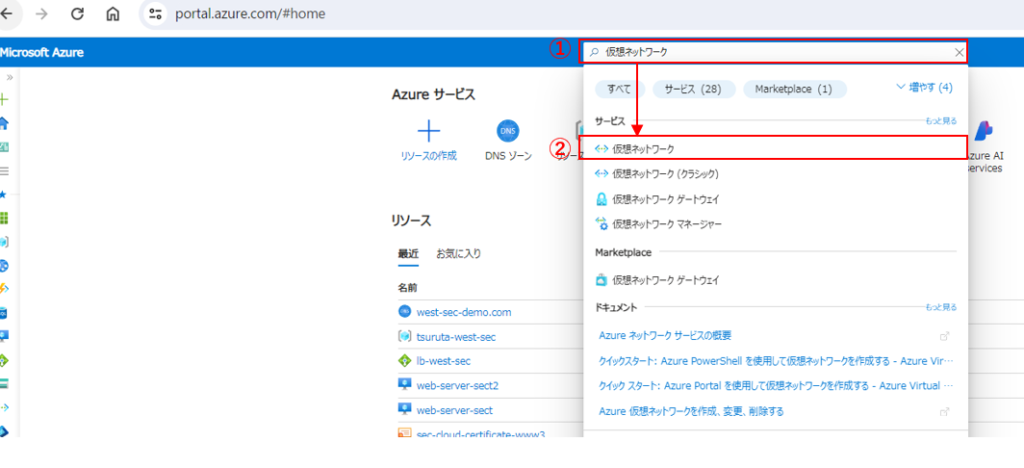1024x468 pixels.
Task: Reload the page with the refresh icon
Action: (77, 14)
